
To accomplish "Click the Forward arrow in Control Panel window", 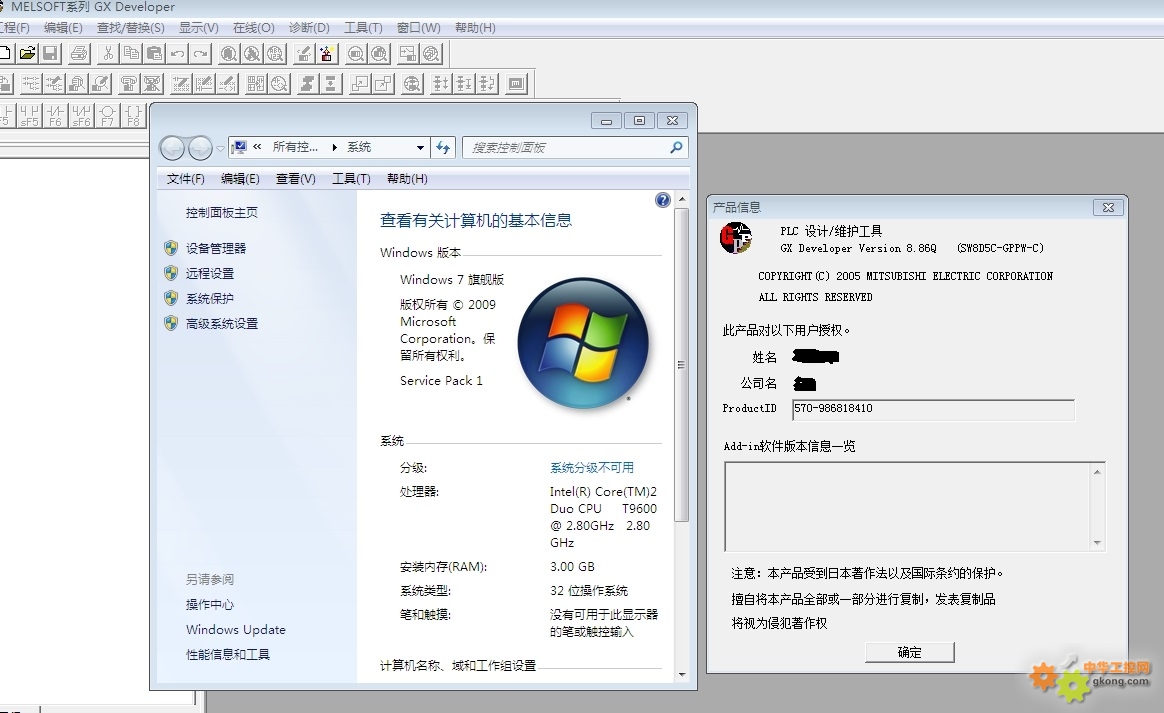I will (x=200, y=149).
